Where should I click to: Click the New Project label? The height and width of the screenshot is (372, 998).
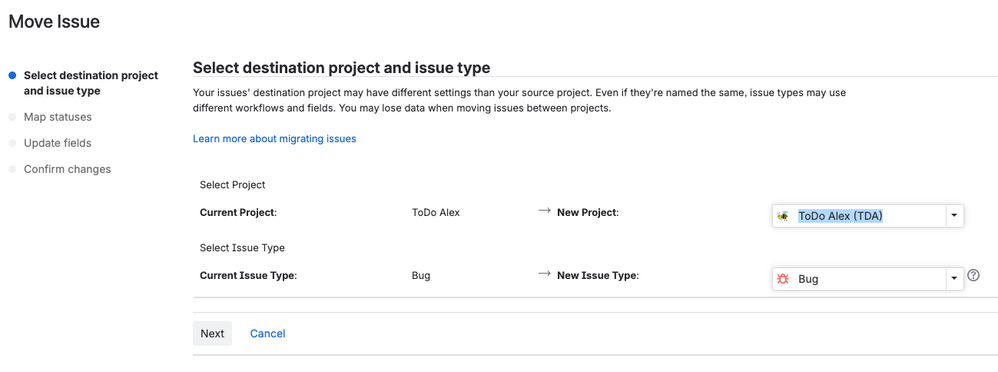[x=588, y=213]
